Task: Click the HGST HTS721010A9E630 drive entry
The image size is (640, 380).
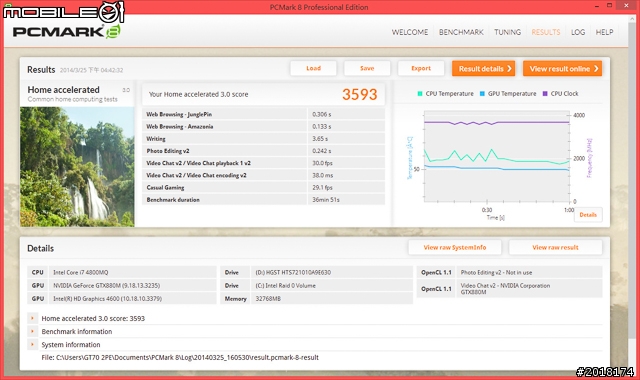Action: pyautogui.click(x=293, y=272)
